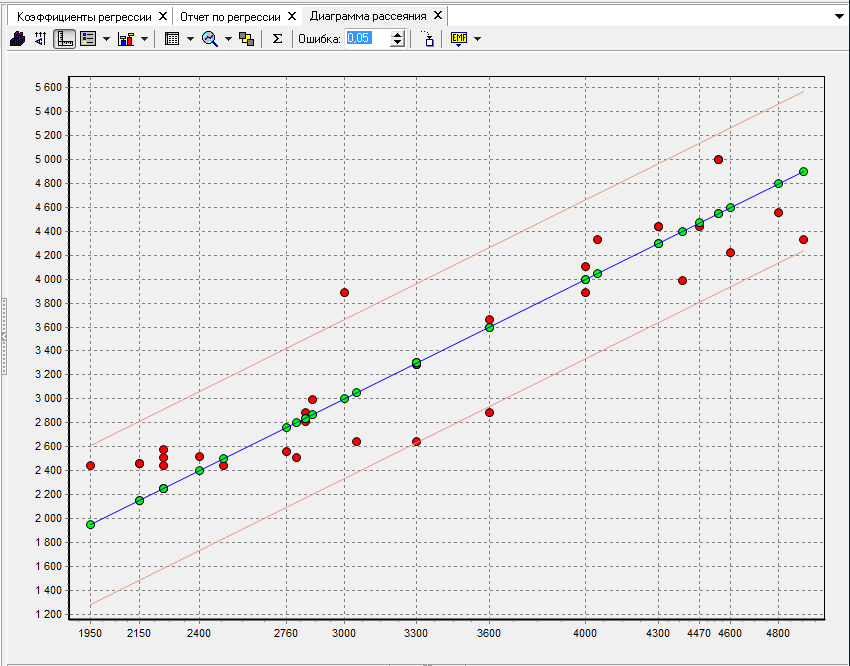Click the 3D bar chart toolbar icon
Viewport: 850px width, 666px height.
(17, 39)
